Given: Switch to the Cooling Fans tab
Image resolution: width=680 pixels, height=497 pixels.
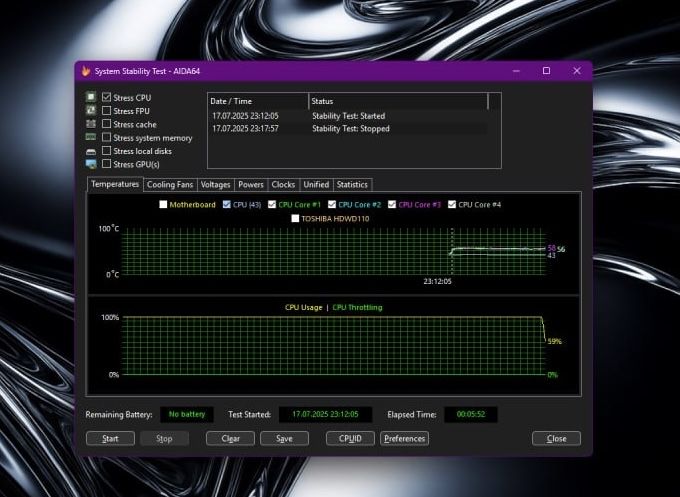Looking at the screenshot, I should point(170,185).
